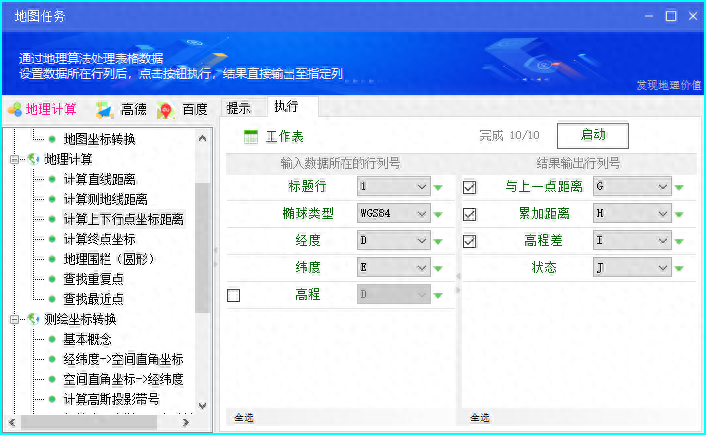This screenshot has width=706, height=435.
Task: Enable the 高程 checkbox
Action: pyautogui.click(x=234, y=295)
